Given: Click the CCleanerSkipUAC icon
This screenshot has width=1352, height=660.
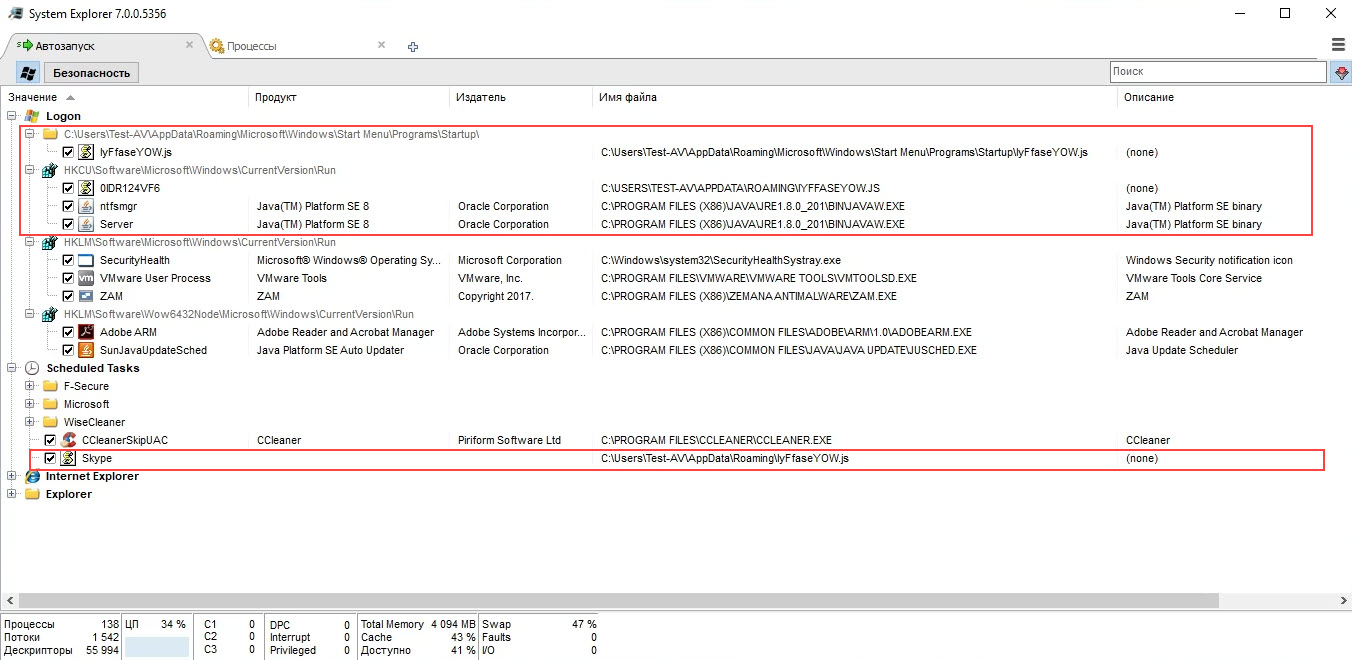Looking at the screenshot, I should coord(69,440).
